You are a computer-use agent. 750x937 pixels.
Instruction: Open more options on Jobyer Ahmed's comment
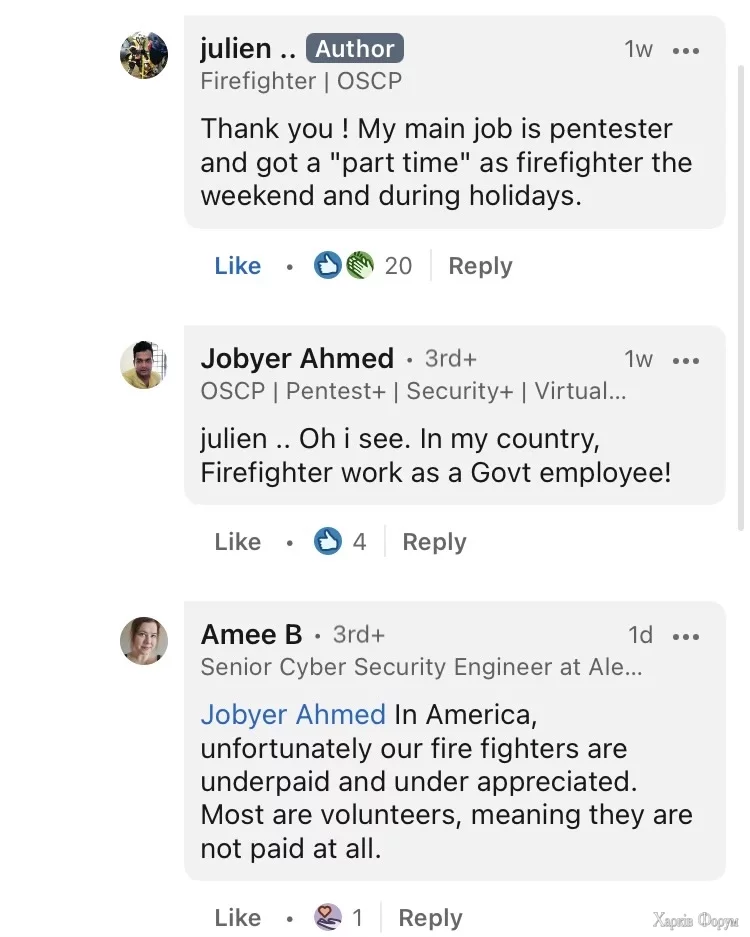pos(686,360)
